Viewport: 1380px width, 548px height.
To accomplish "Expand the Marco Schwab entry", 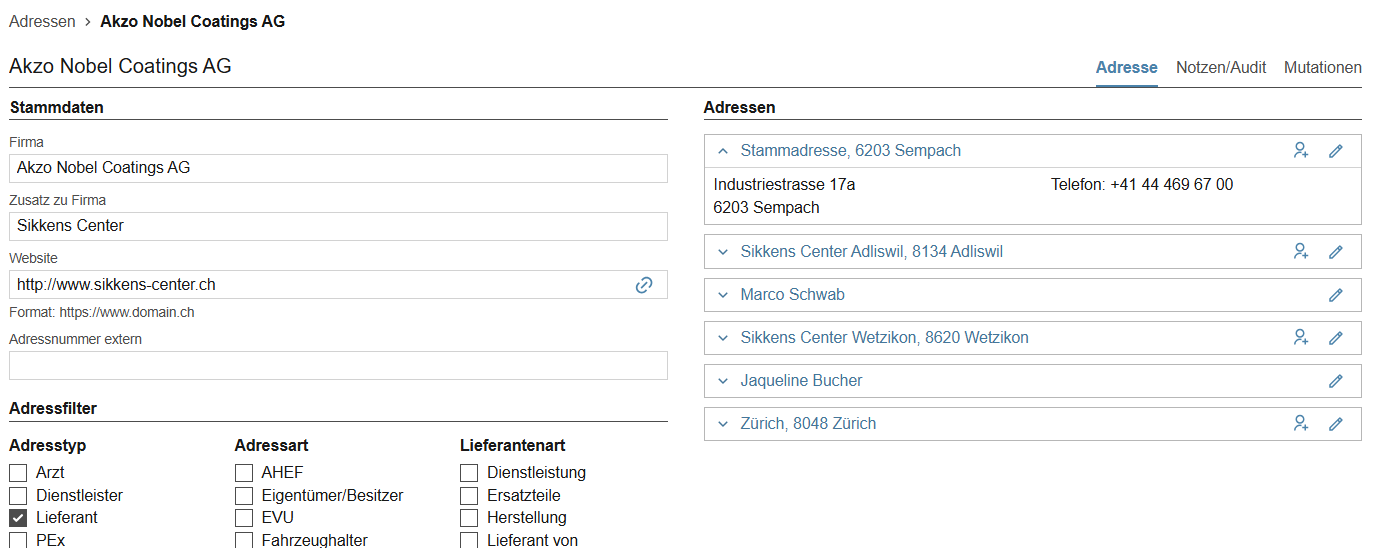I will coord(723,295).
